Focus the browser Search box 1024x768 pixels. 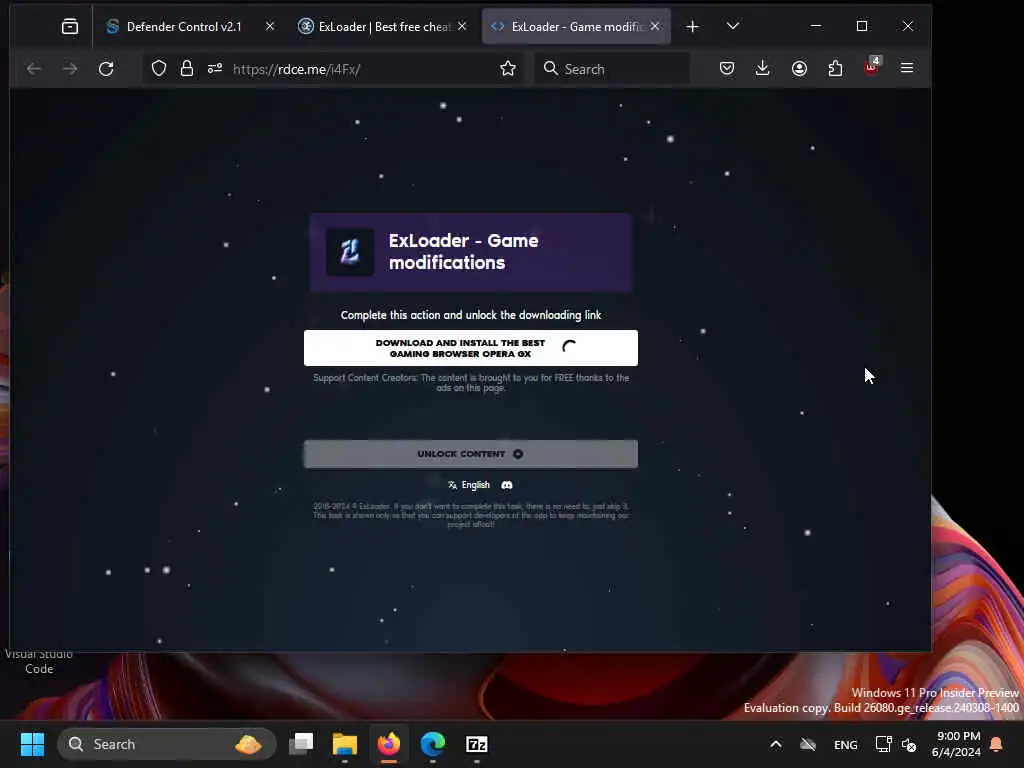[x=612, y=69]
